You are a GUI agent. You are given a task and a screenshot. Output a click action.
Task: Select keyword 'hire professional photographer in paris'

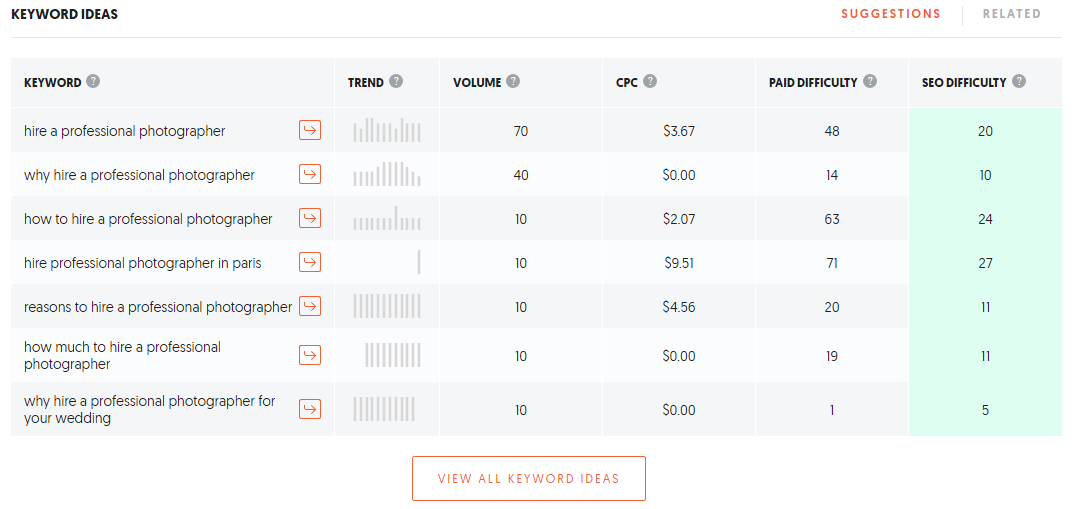(x=143, y=262)
